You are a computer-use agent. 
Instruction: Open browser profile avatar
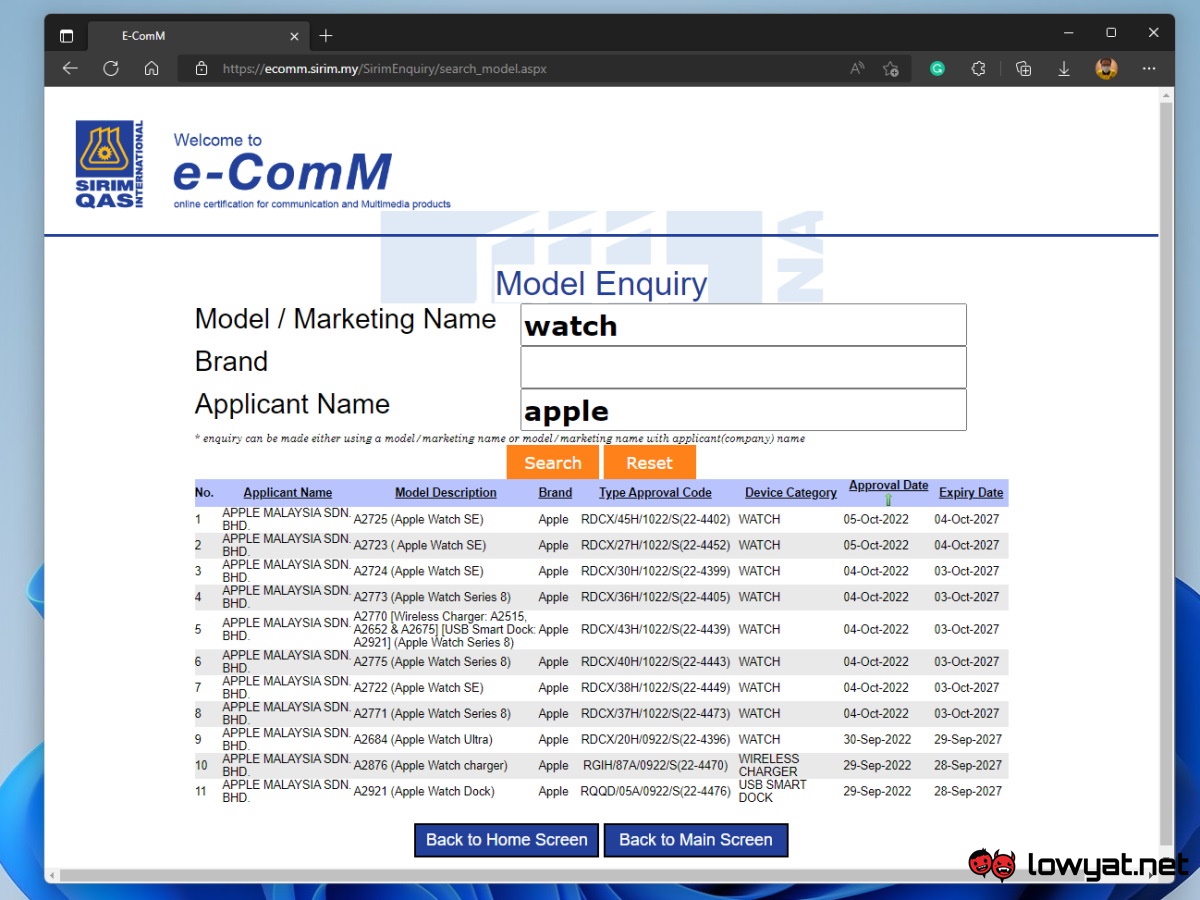click(x=1106, y=69)
